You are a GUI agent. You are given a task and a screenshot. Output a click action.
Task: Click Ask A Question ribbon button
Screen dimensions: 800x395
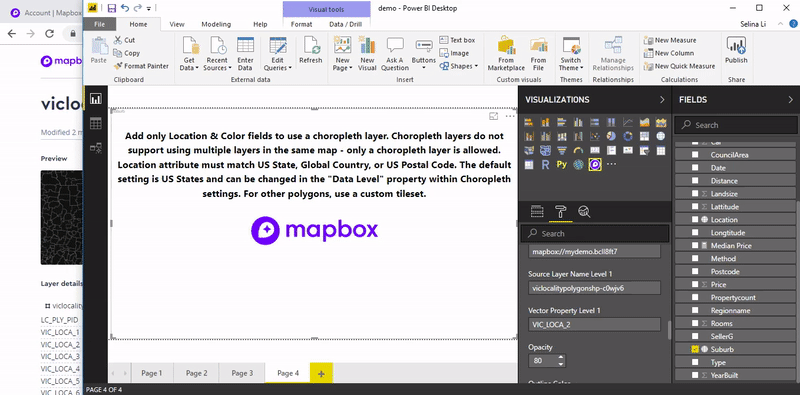coord(395,54)
